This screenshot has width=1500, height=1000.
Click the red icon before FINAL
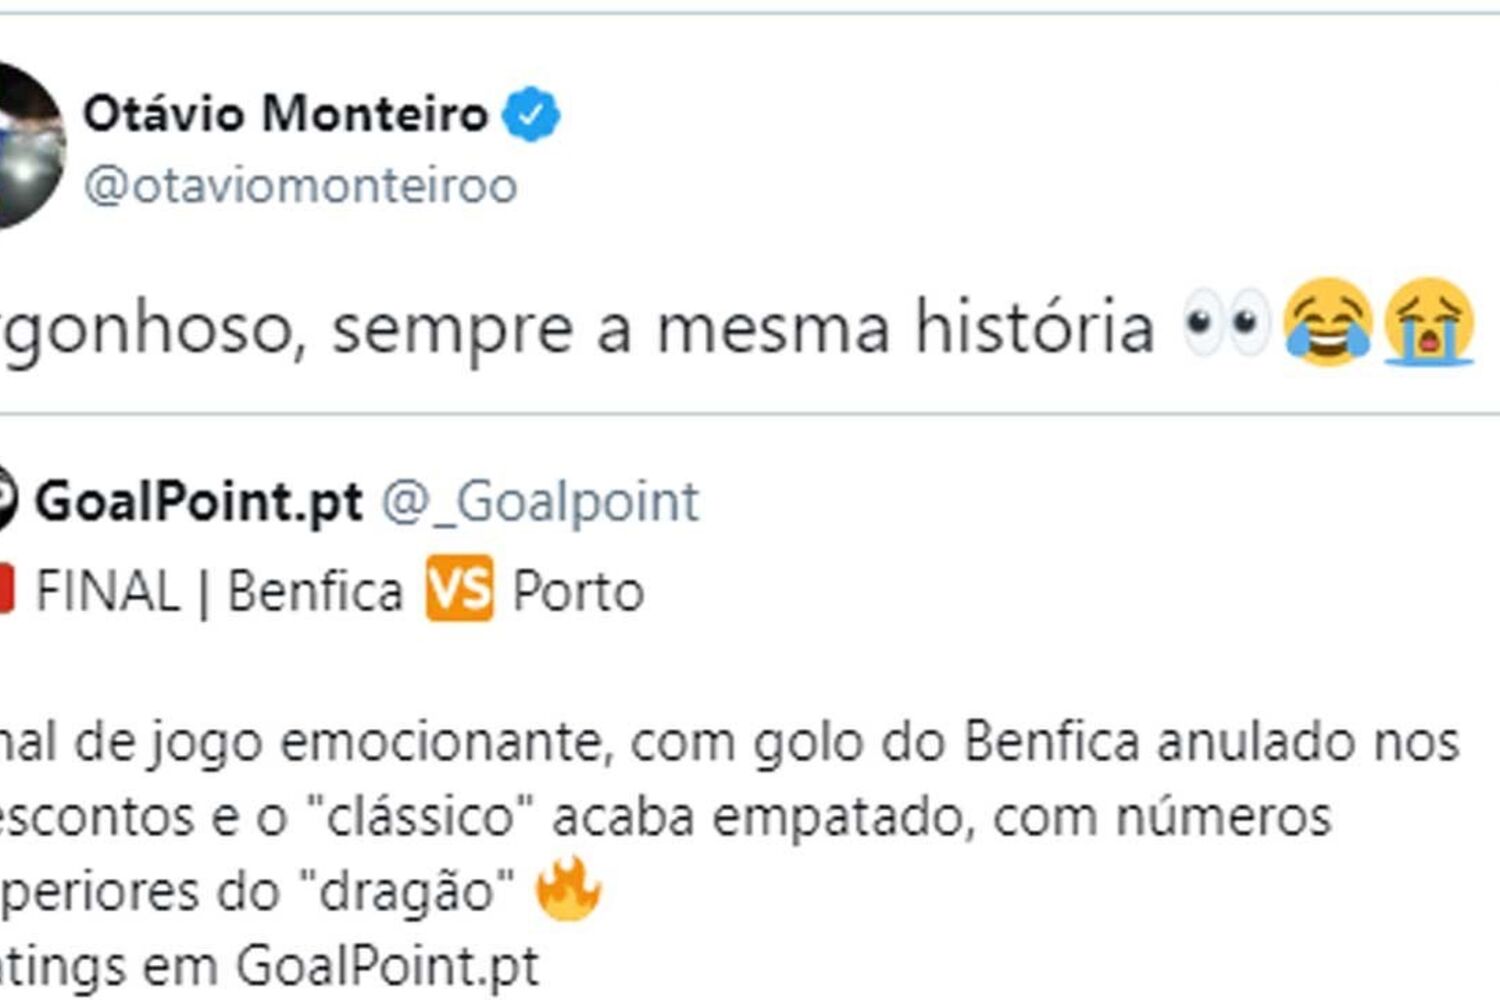tap(5, 589)
